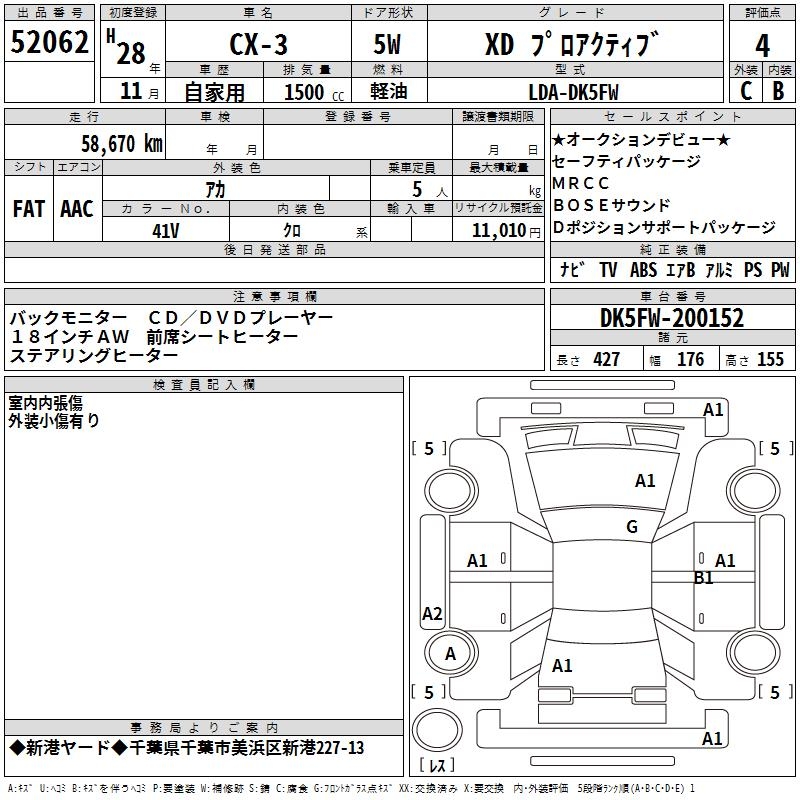Click the "注意事項欄" header
Screen dimensions: 800x800
[x=274, y=296]
